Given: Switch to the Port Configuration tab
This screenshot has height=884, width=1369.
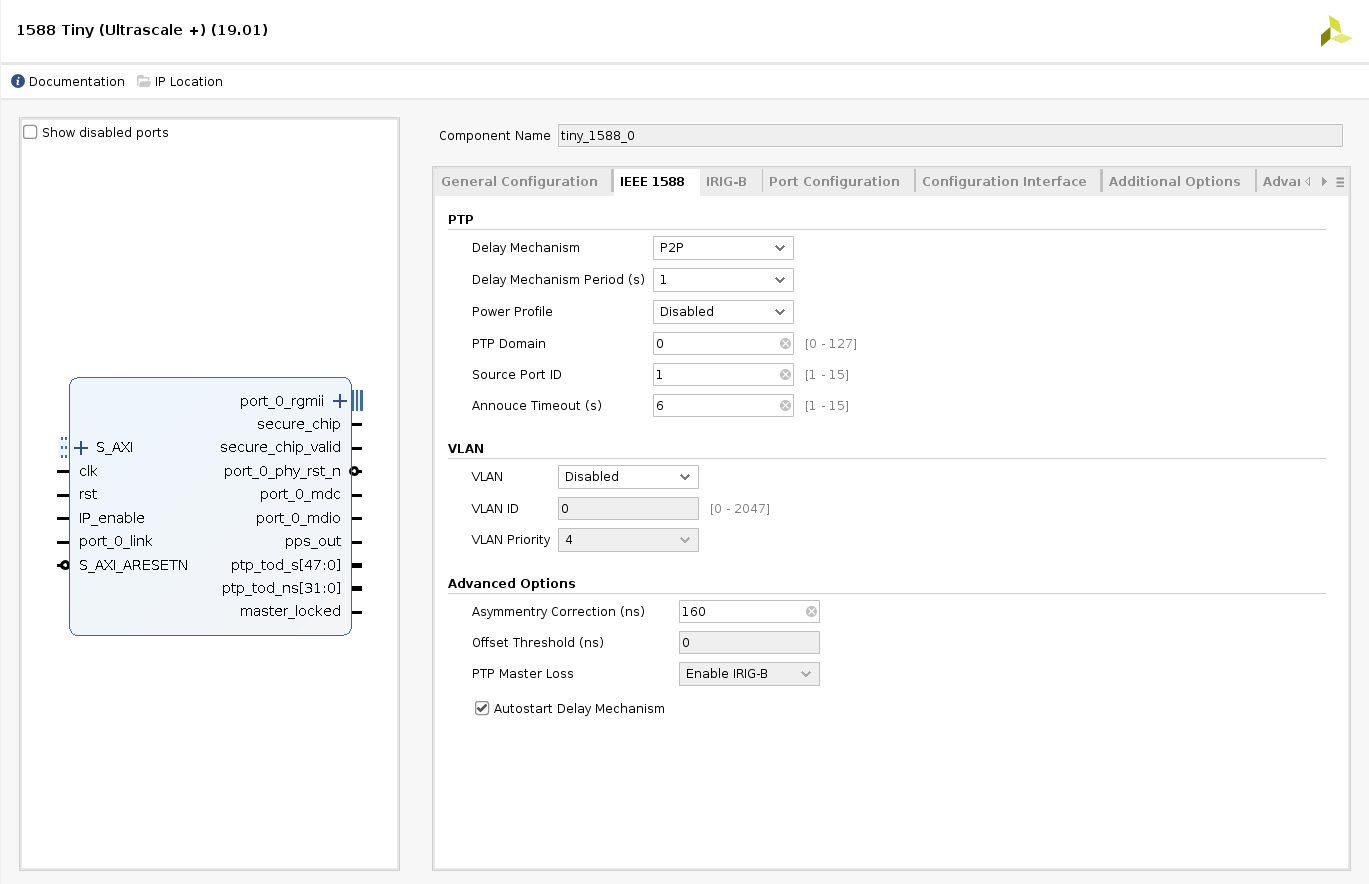Looking at the screenshot, I should (833, 182).
